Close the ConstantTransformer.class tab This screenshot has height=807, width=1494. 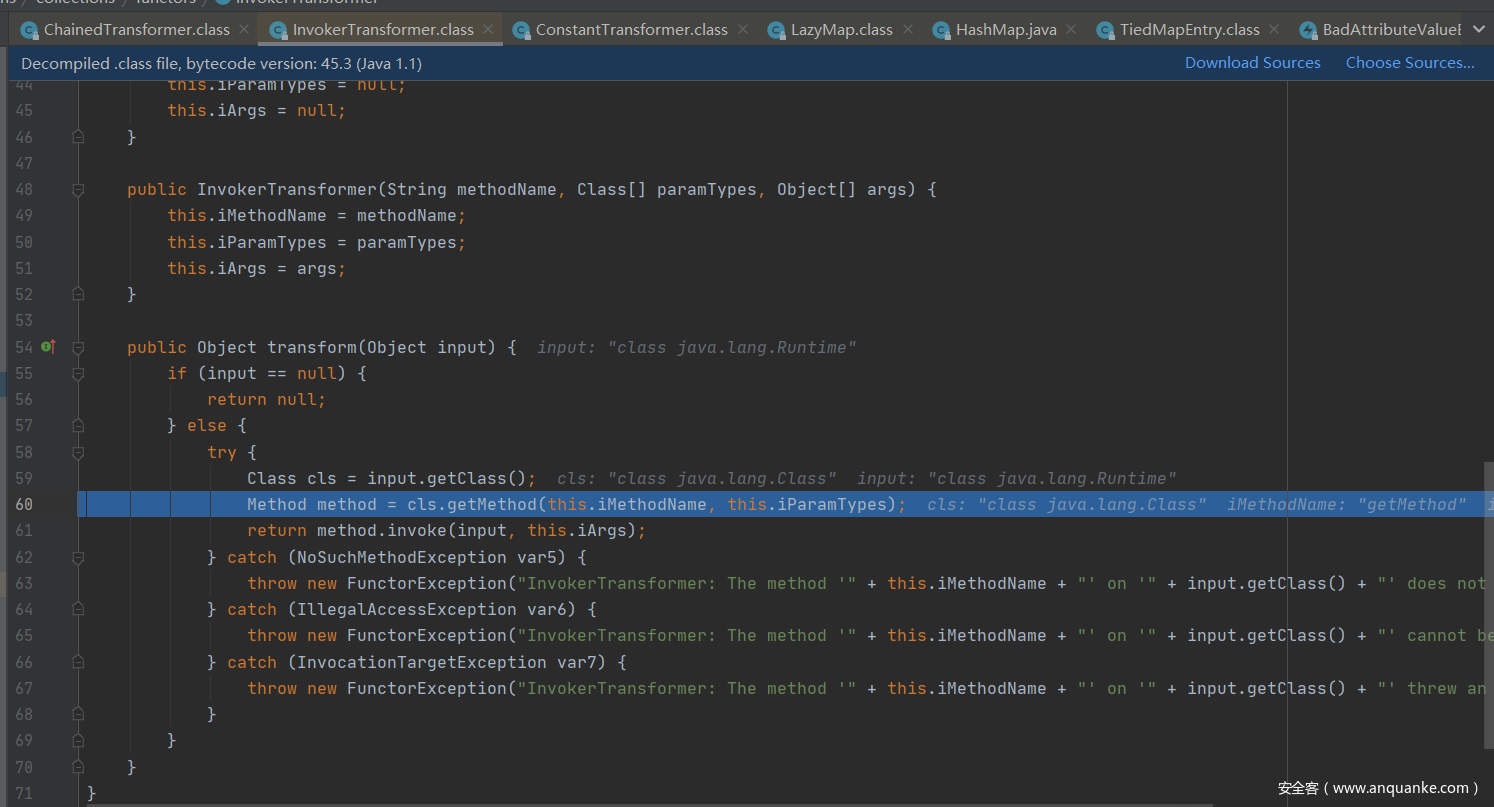click(742, 29)
